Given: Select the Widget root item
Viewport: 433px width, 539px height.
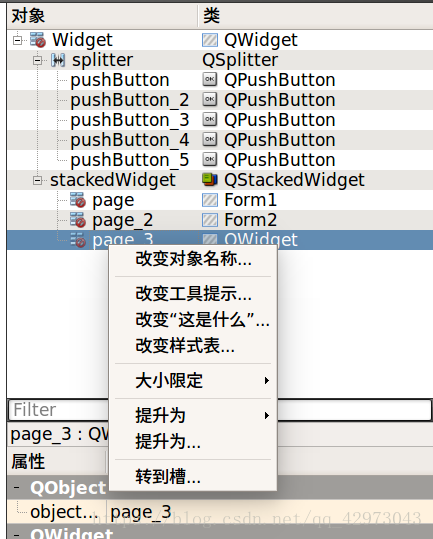Looking at the screenshot, I should click(82, 40).
